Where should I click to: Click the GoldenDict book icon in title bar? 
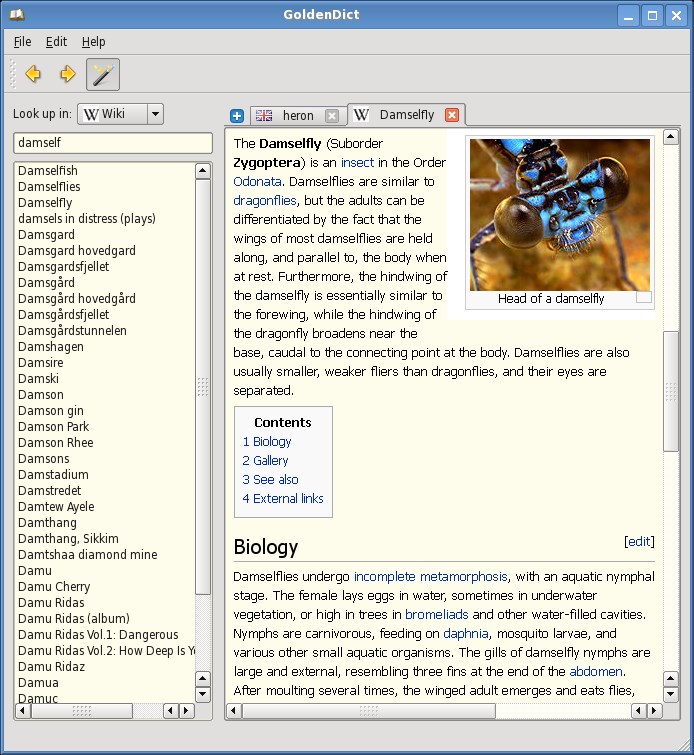point(17,14)
